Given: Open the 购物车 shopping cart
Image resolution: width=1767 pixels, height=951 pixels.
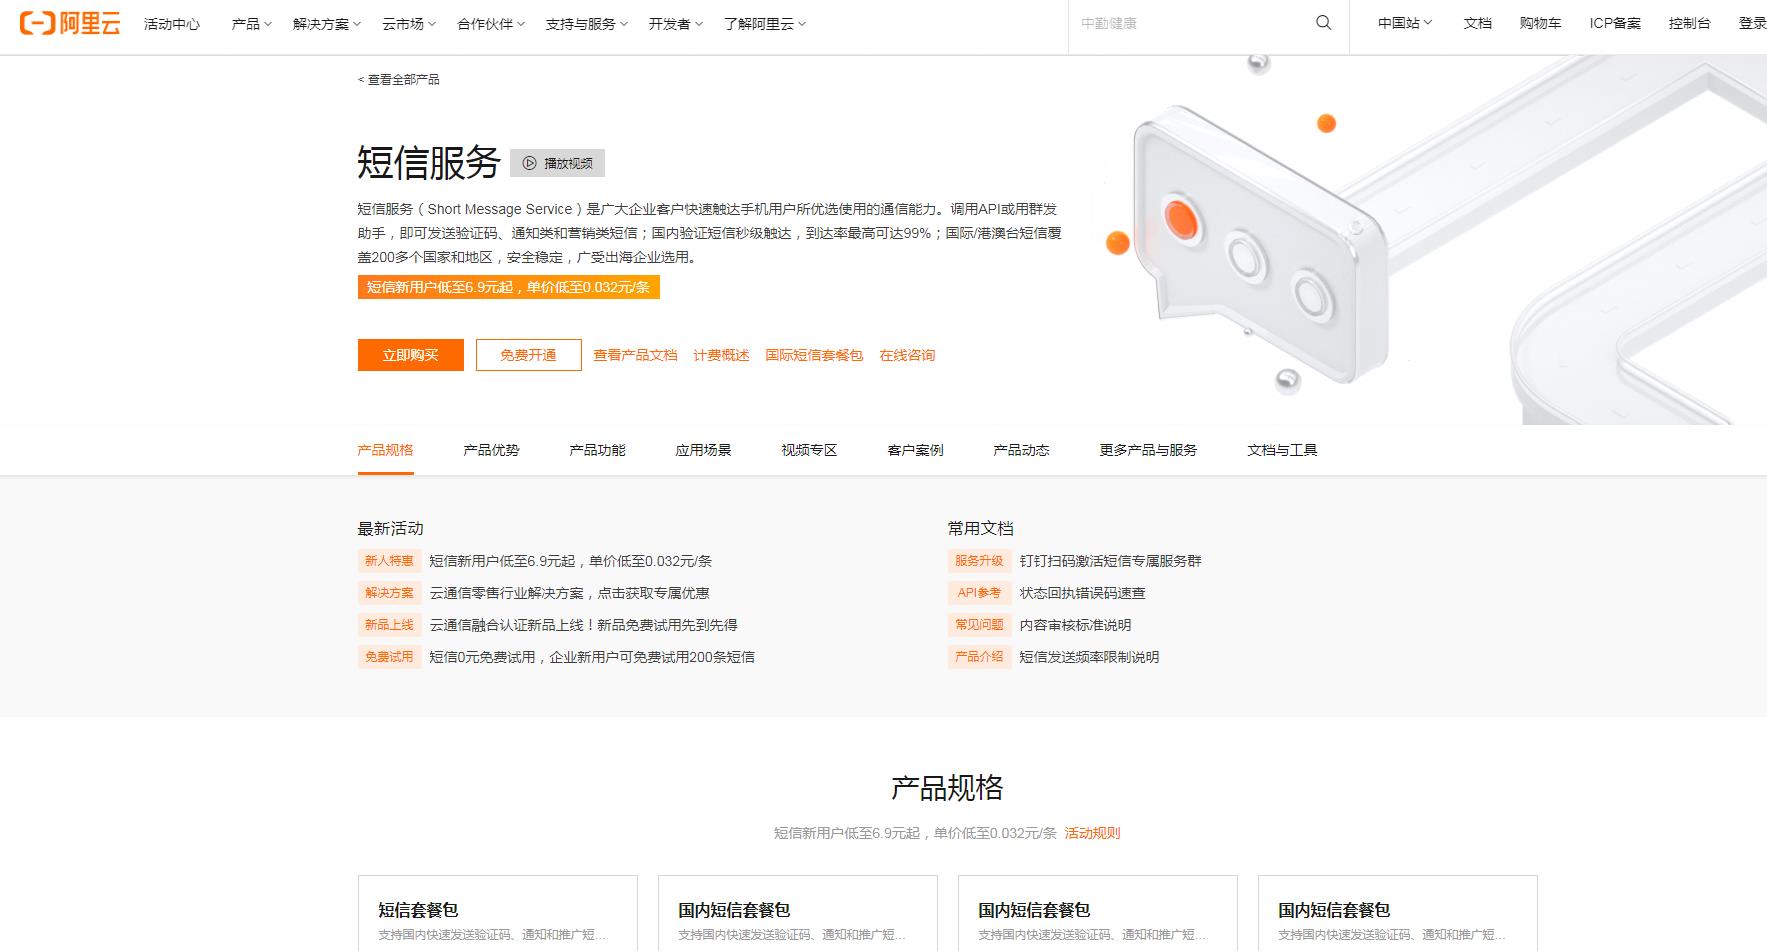Looking at the screenshot, I should [x=1540, y=23].
